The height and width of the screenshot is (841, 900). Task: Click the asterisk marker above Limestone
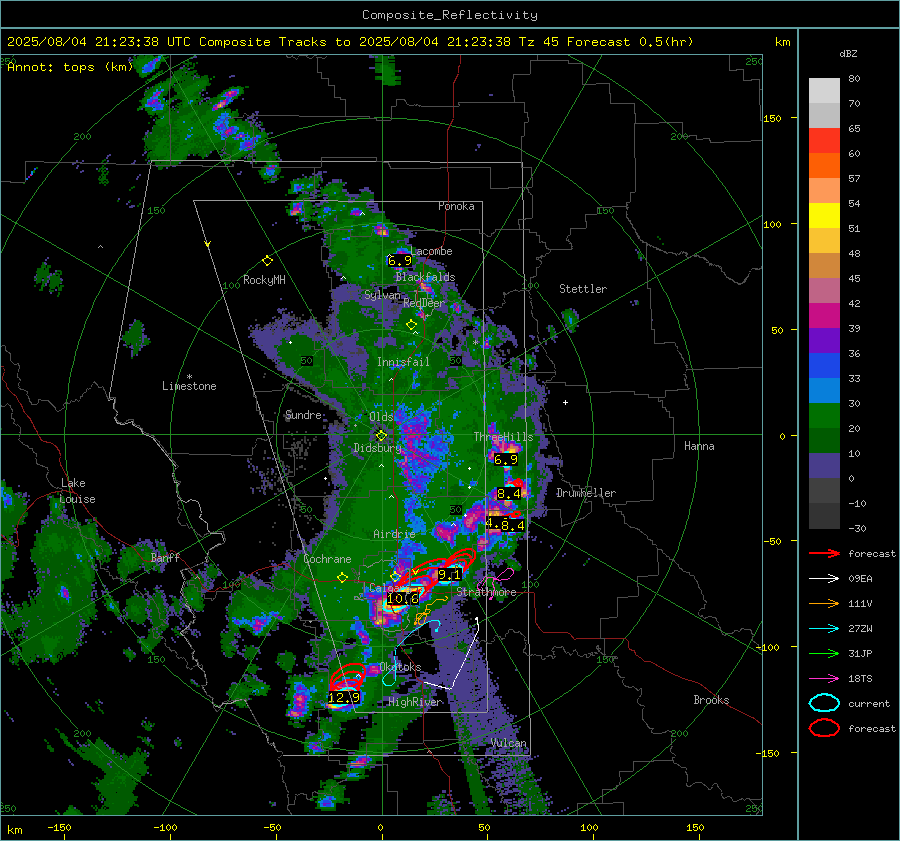click(x=189, y=377)
